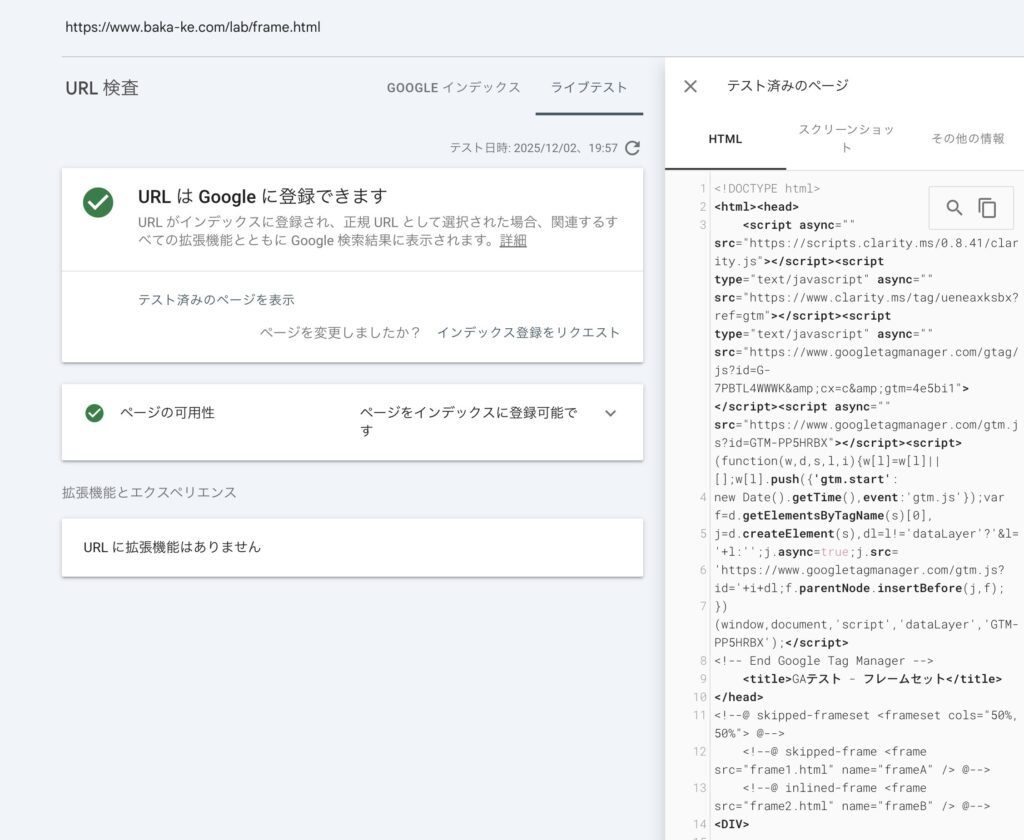Click the green check beside ページの可用性
1024x840 pixels.
tap(95, 413)
